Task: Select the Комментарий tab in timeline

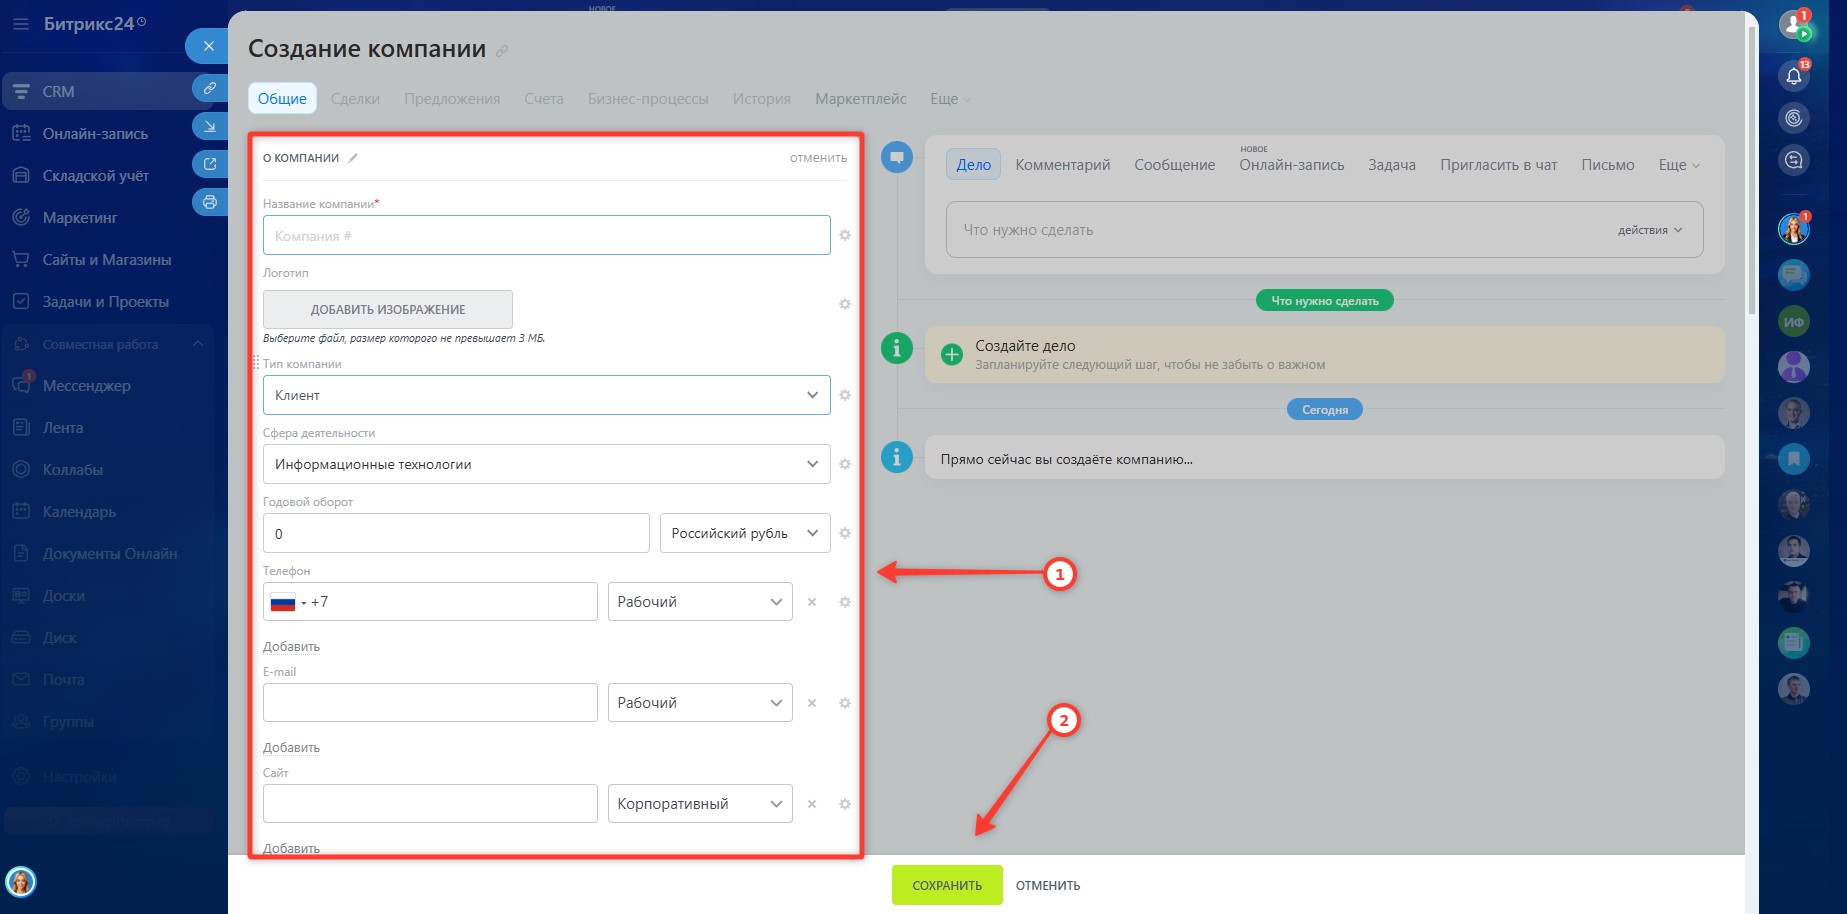Action: pyautogui.click(x=1062, y=165)
